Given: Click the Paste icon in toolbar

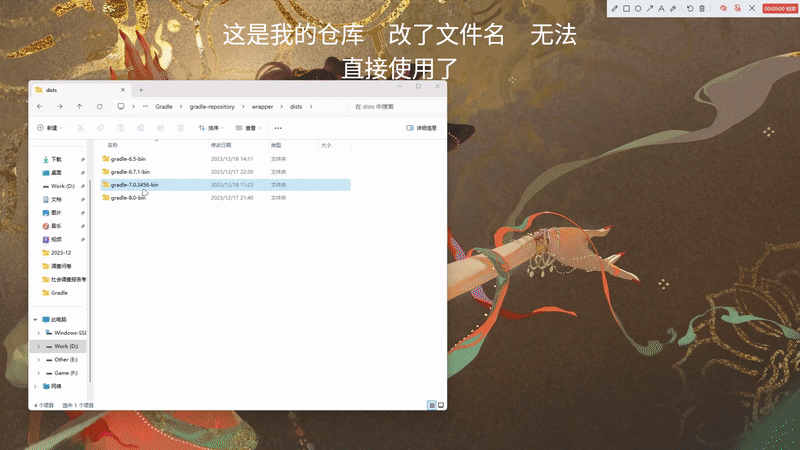Looking at the screenshot, I should click(x=120, y=128).
